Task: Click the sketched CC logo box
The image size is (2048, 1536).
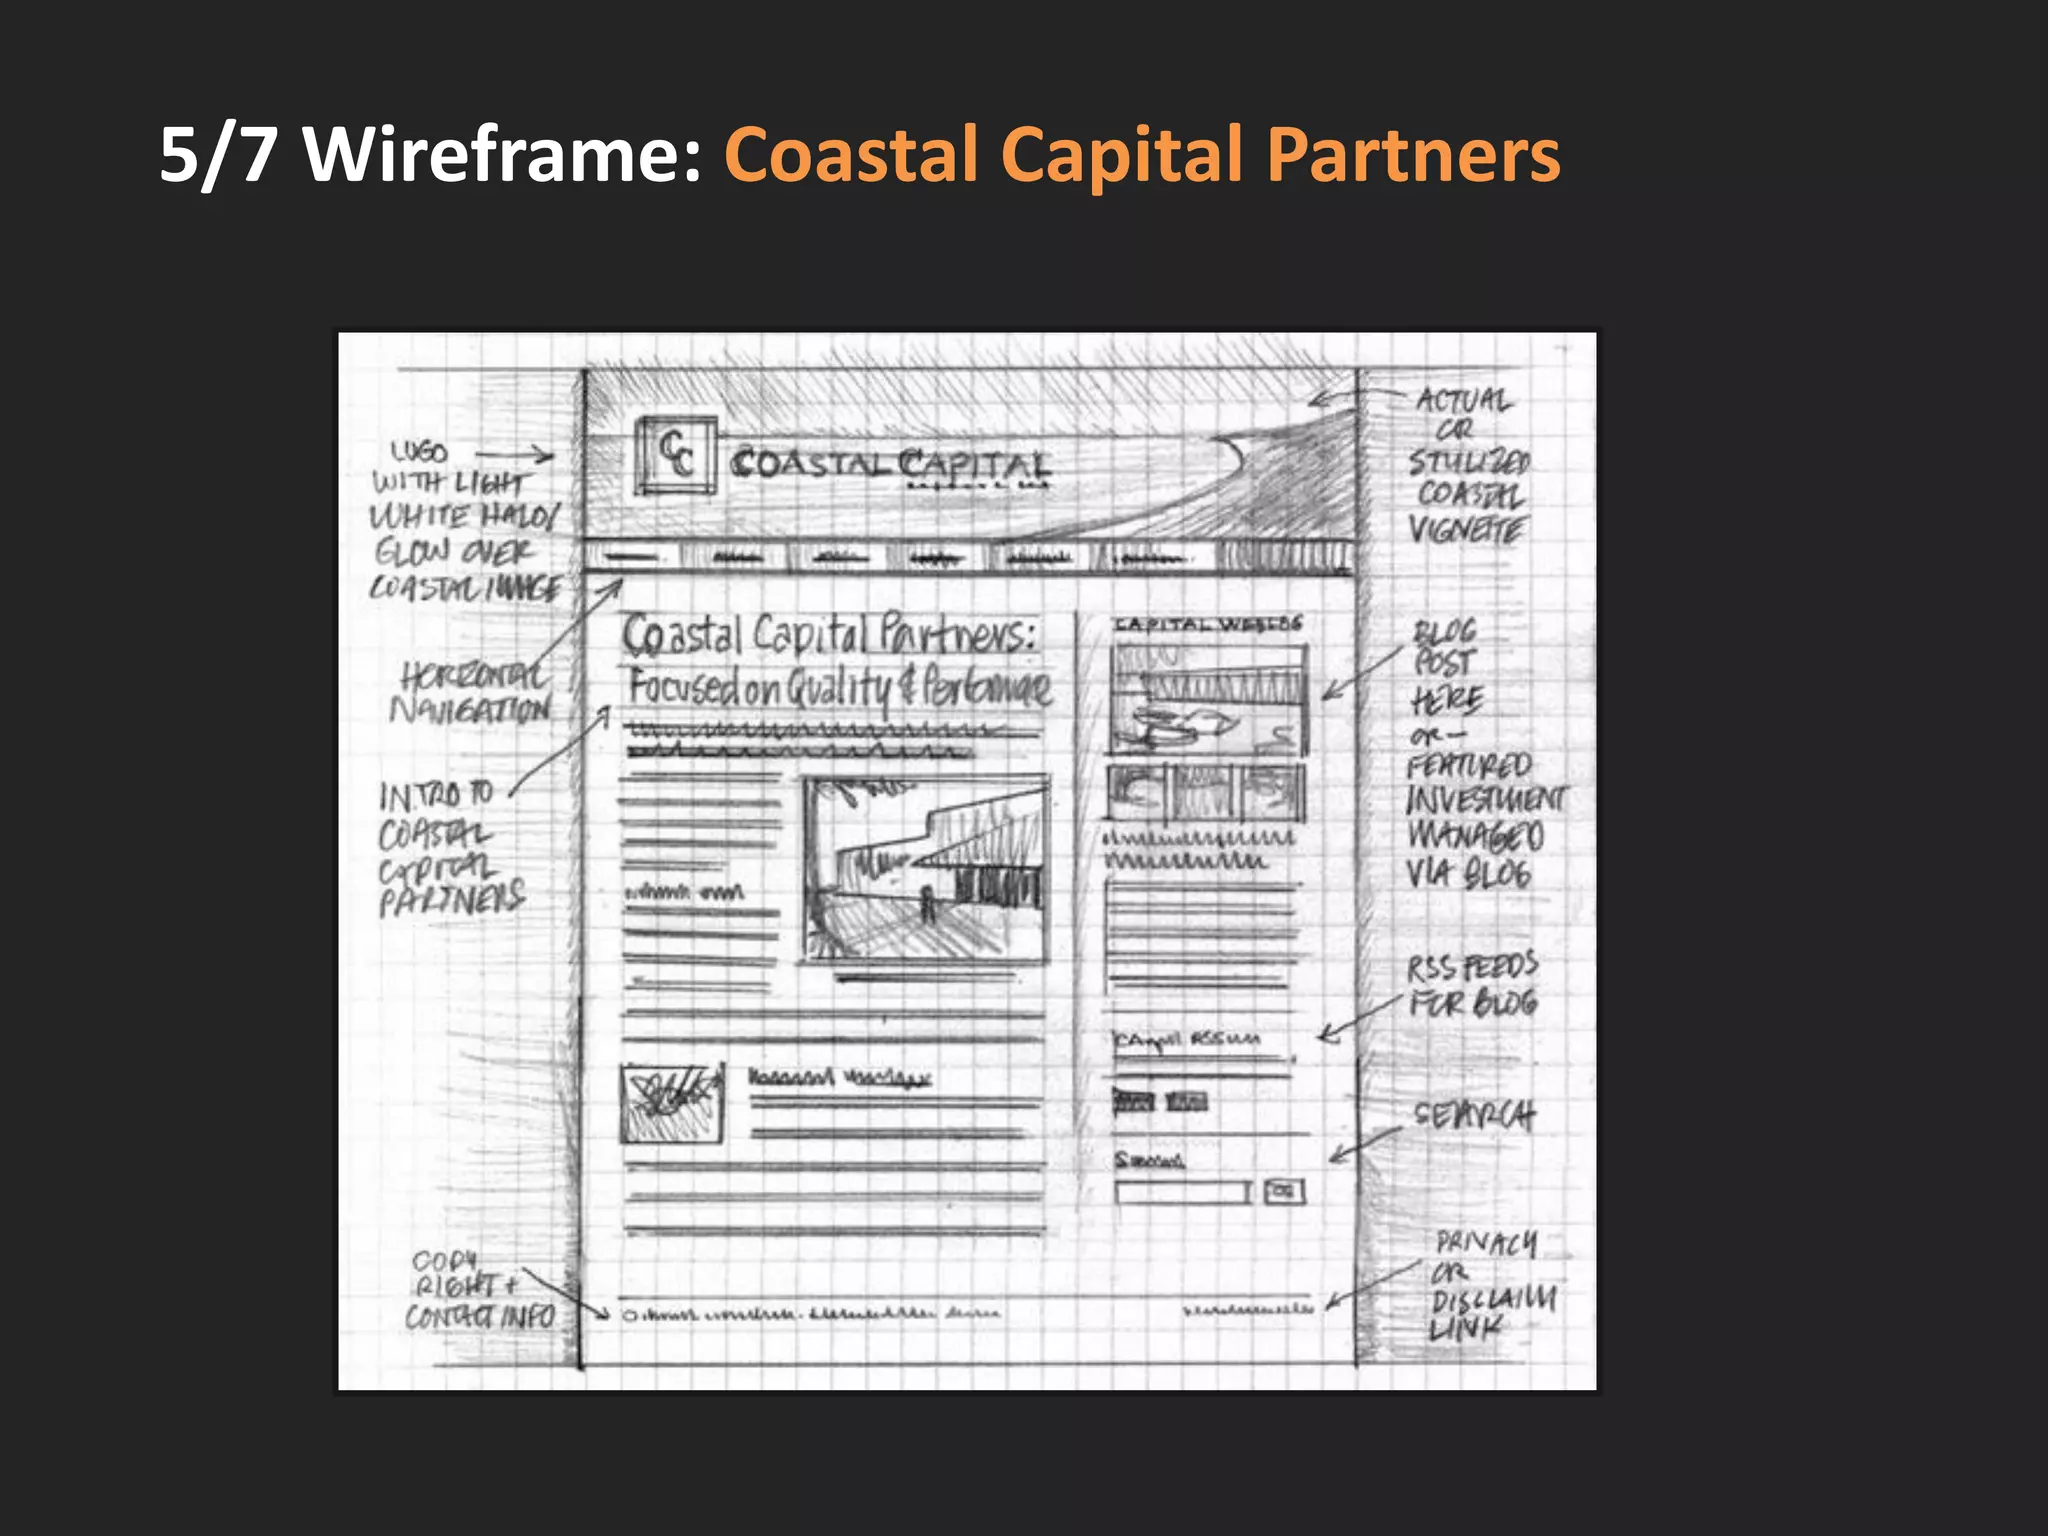Action: point(676,455)
